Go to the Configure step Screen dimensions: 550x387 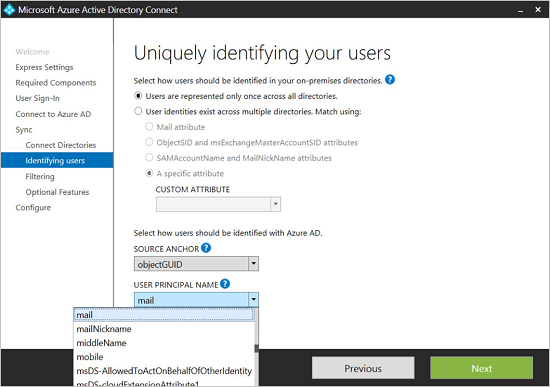pyautogui.click(x=33, y=207)
